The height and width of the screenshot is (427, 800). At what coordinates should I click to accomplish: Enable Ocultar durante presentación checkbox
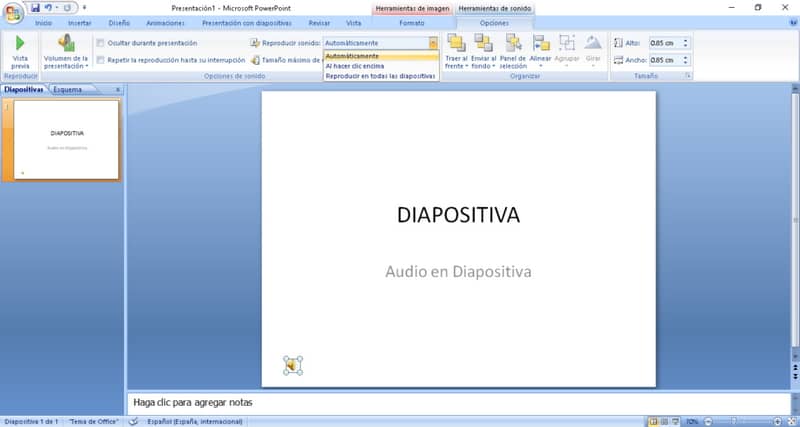click(101, 43)
